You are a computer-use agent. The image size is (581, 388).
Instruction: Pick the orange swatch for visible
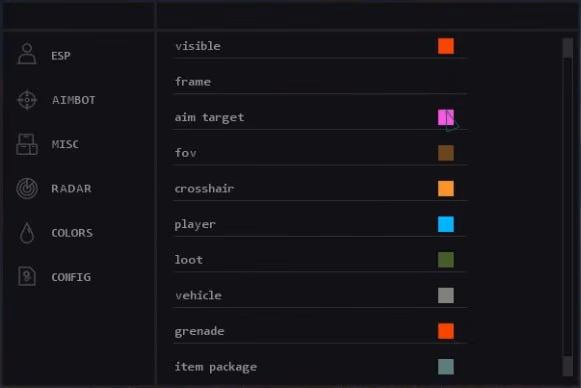click(446, 46)
